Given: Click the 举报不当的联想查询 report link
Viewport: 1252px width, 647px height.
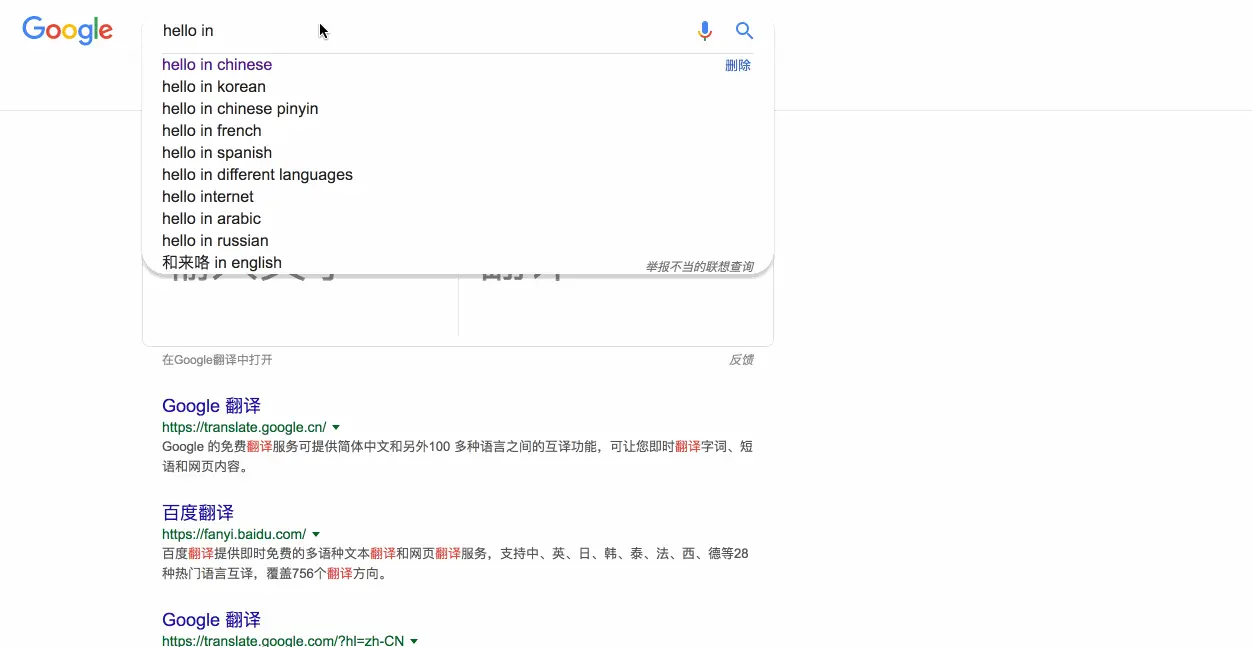Looking at the screenshot, I should [699, 267].
